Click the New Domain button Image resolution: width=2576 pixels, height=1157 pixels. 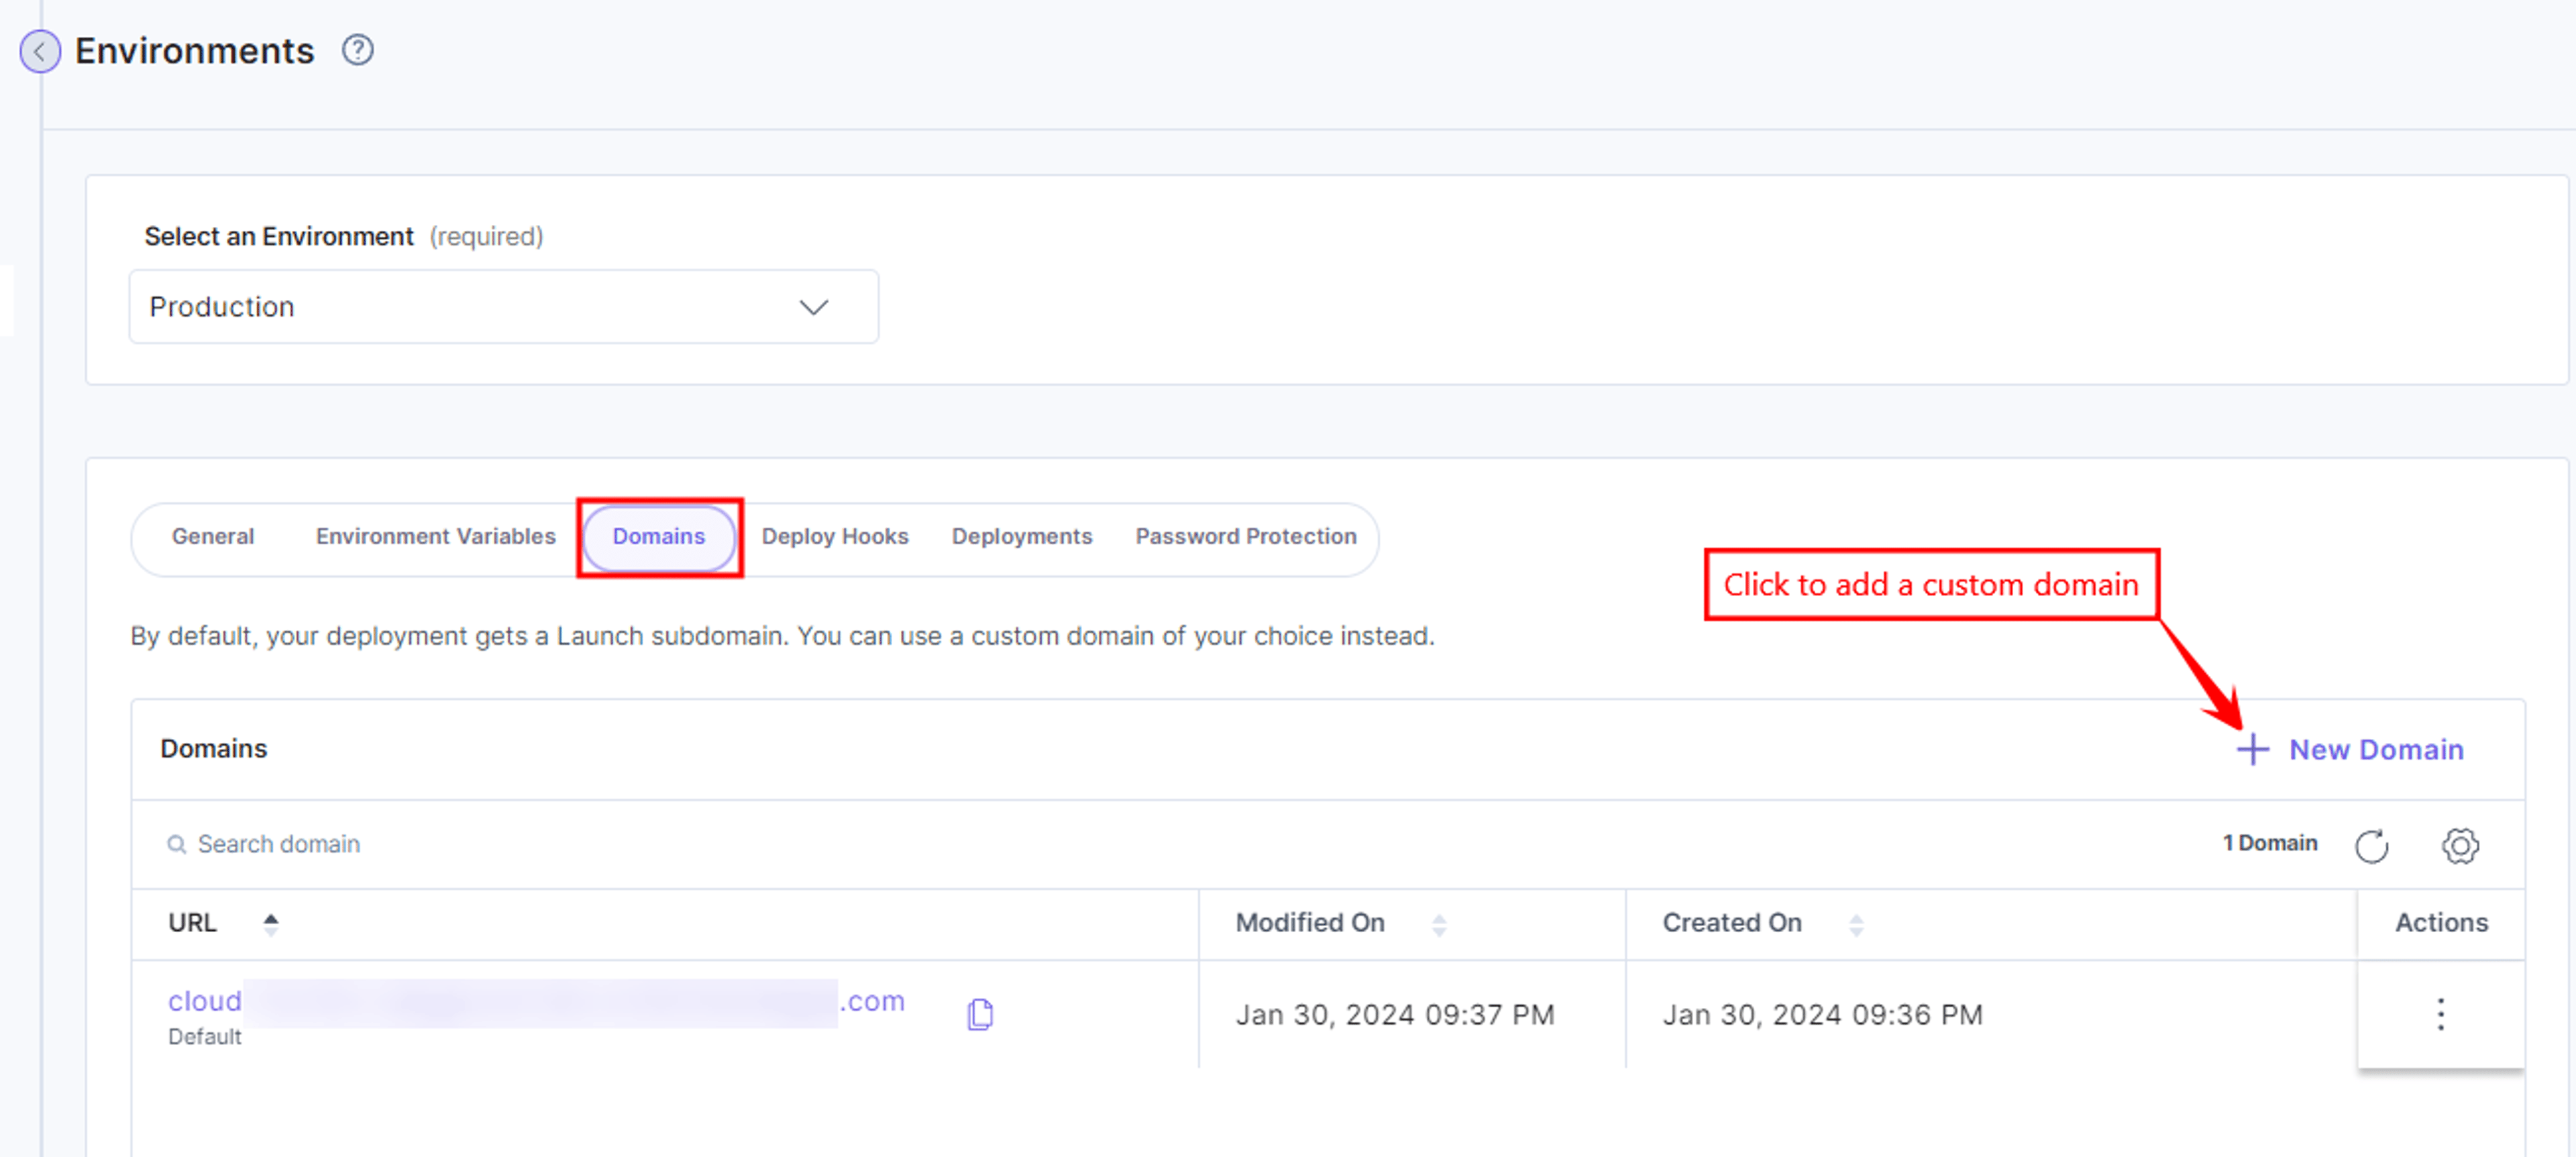[2350, 749]
